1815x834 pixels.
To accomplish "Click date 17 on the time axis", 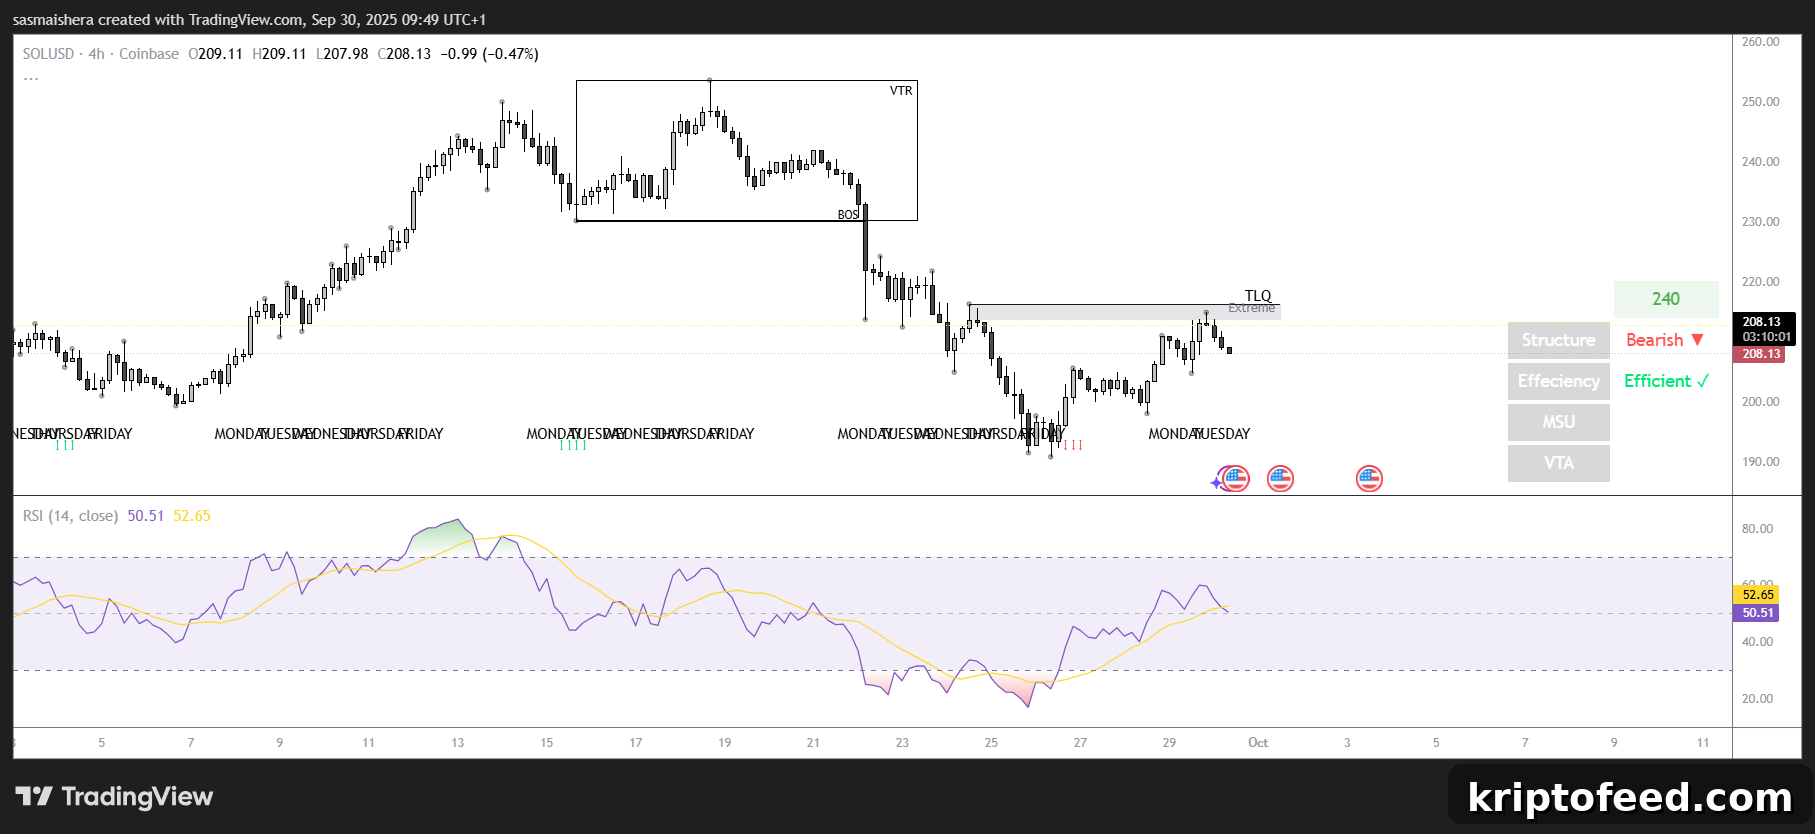I will (x=635, y=743).
